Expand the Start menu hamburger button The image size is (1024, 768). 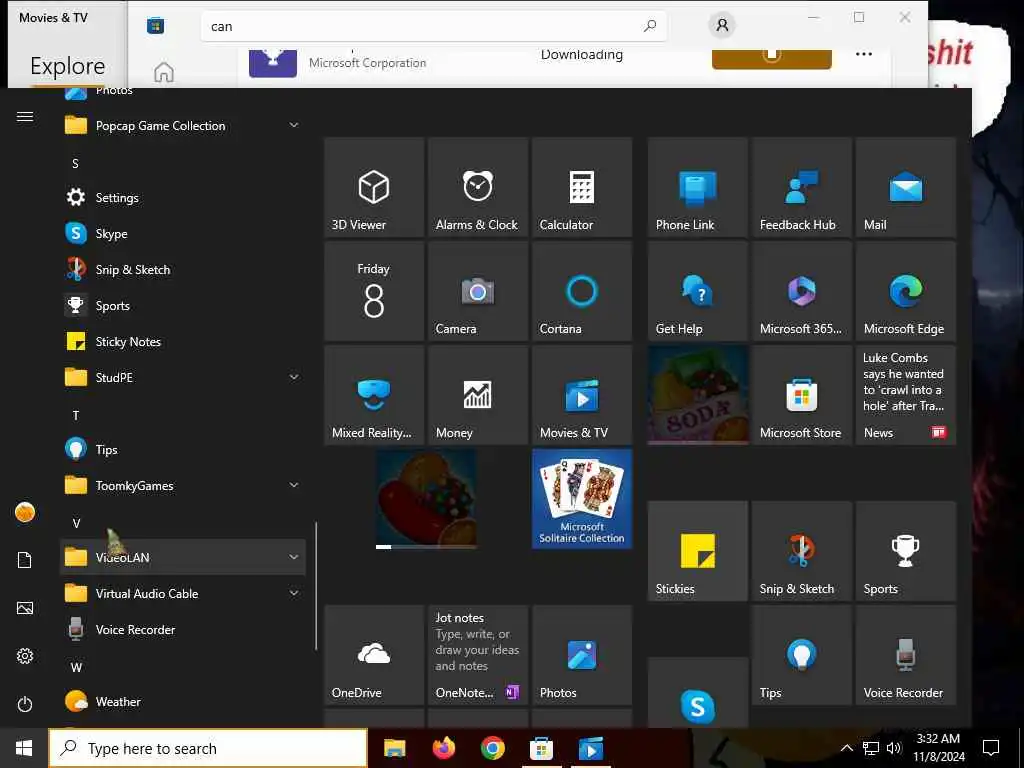[25, 116]
